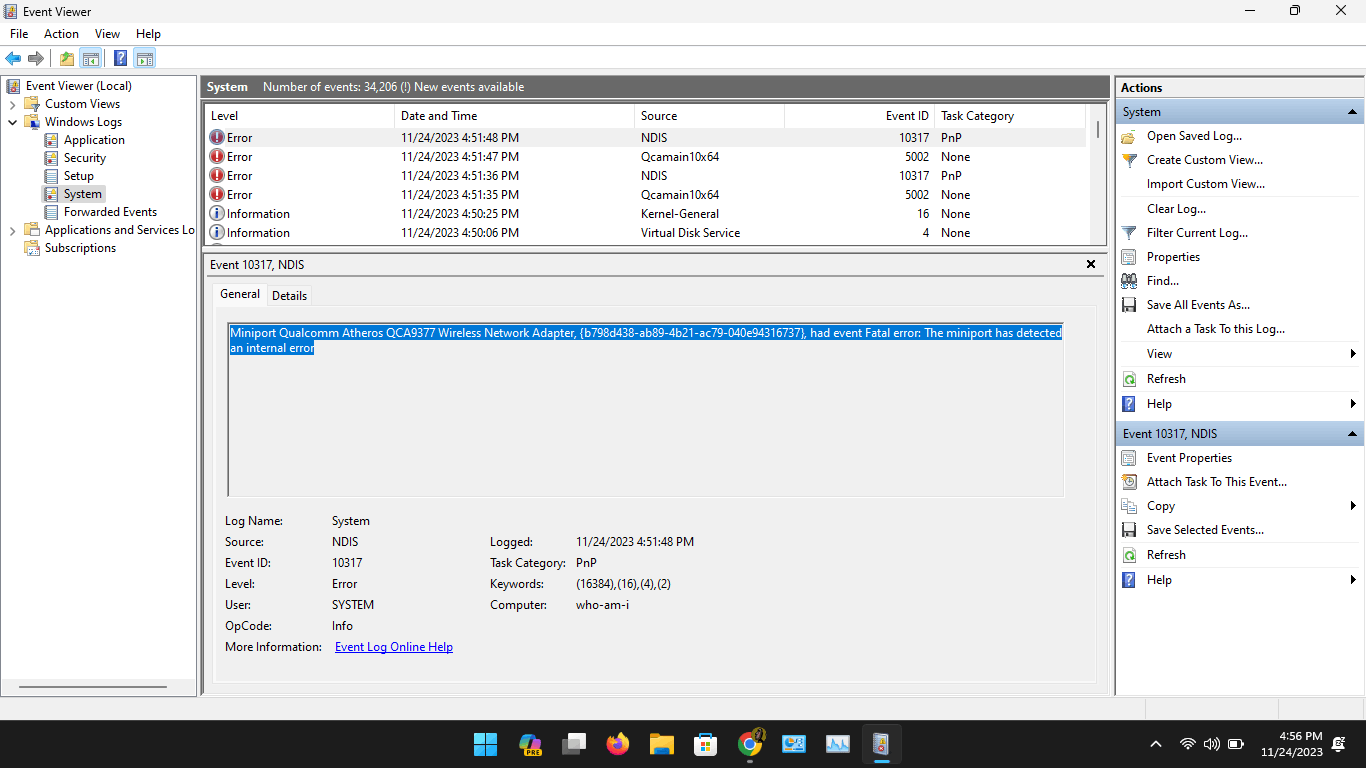The height and width of the screenshot is (768, 1366).
Task: Sort by Event ID column header
Action: point(859,116)
